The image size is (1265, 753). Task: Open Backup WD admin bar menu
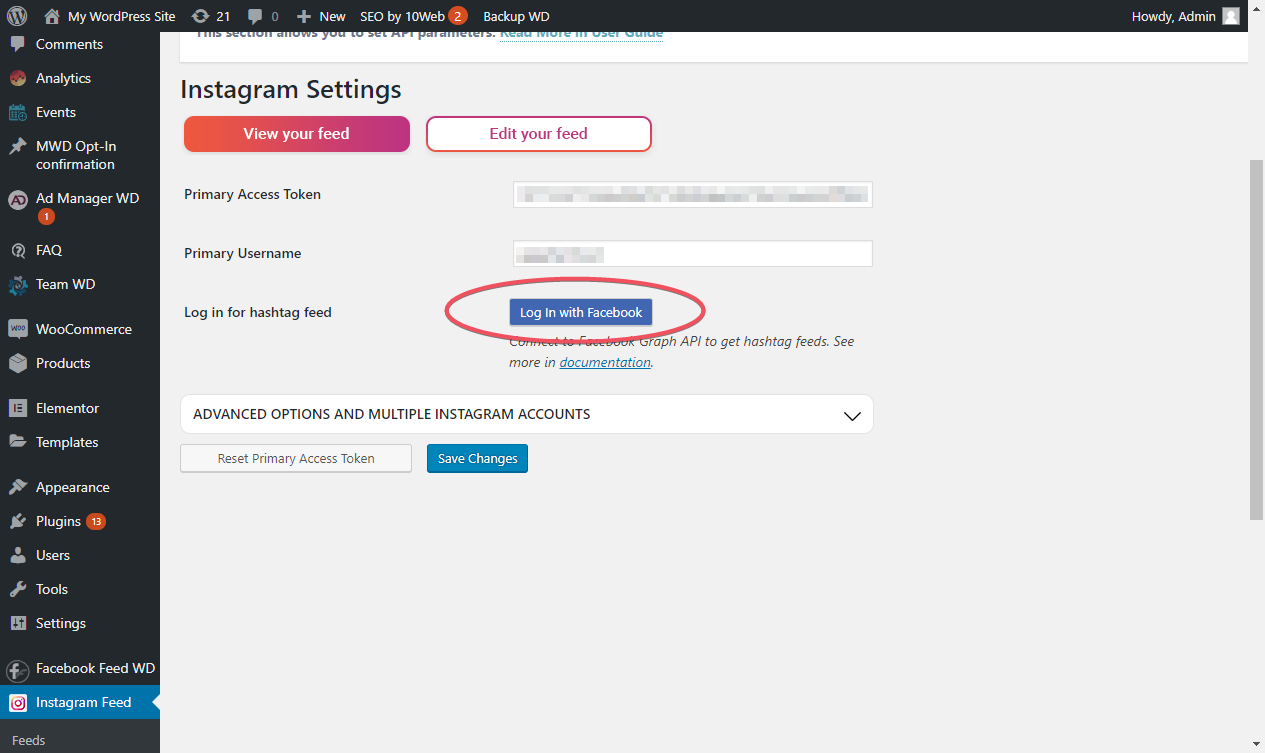click(x=516, y=16)
